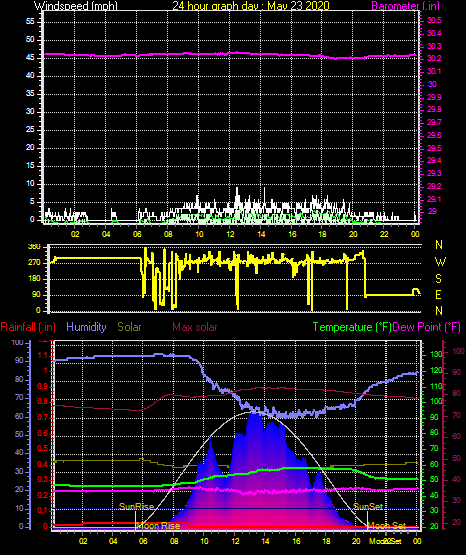This screenshot has height=555, width=466.
Task: Click "1.1" on the red rainfall axis
Action: 42,355
